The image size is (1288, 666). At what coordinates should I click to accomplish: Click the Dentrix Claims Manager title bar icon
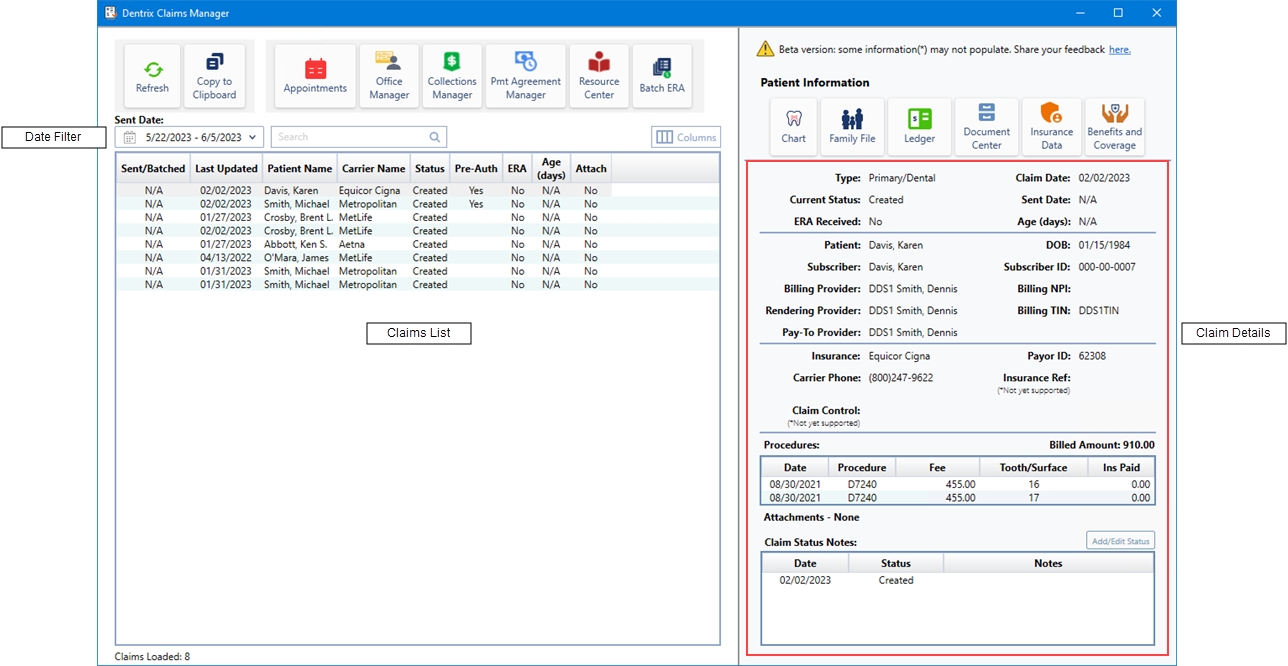point(110,13)
